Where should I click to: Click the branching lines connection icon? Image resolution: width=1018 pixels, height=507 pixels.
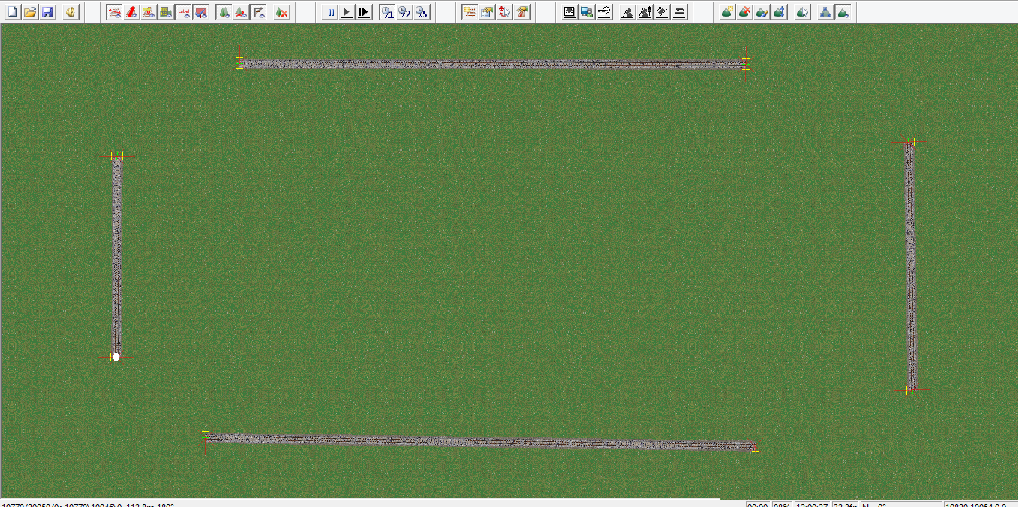click(604, 12)
